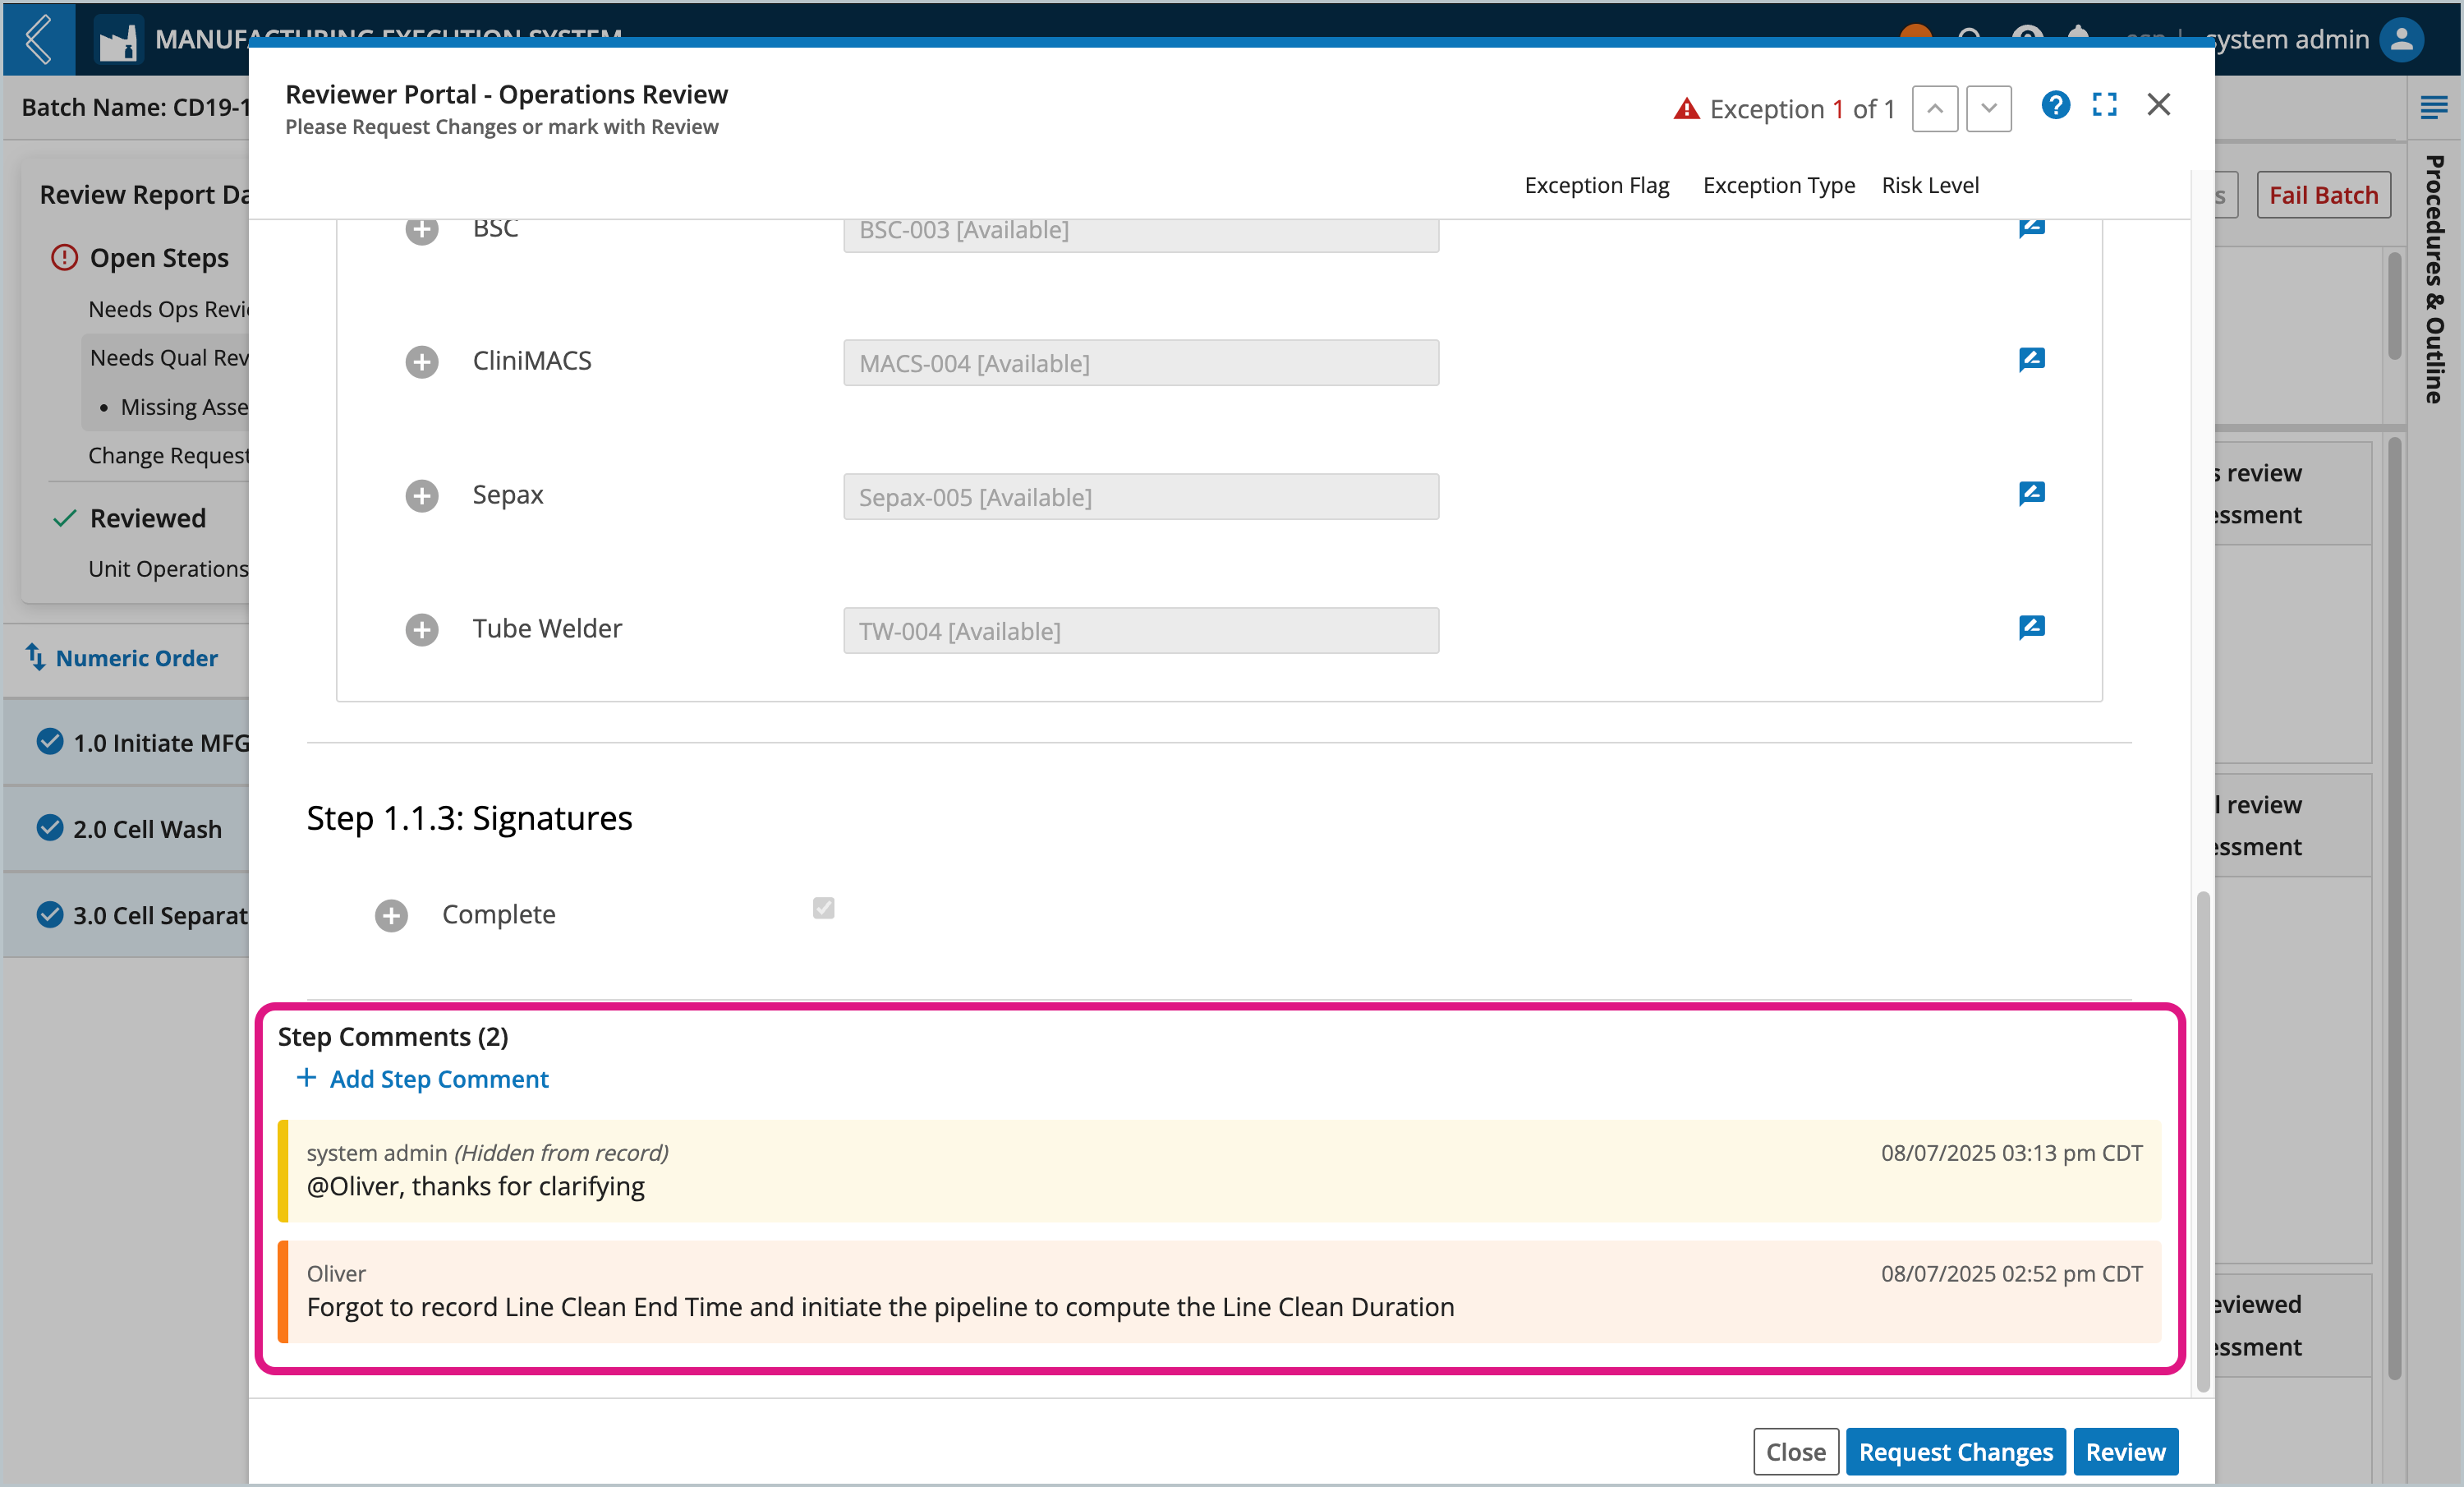Go to the next exception
The width and height of the screenshot is (2464, 1487).
coord(1988,108)
